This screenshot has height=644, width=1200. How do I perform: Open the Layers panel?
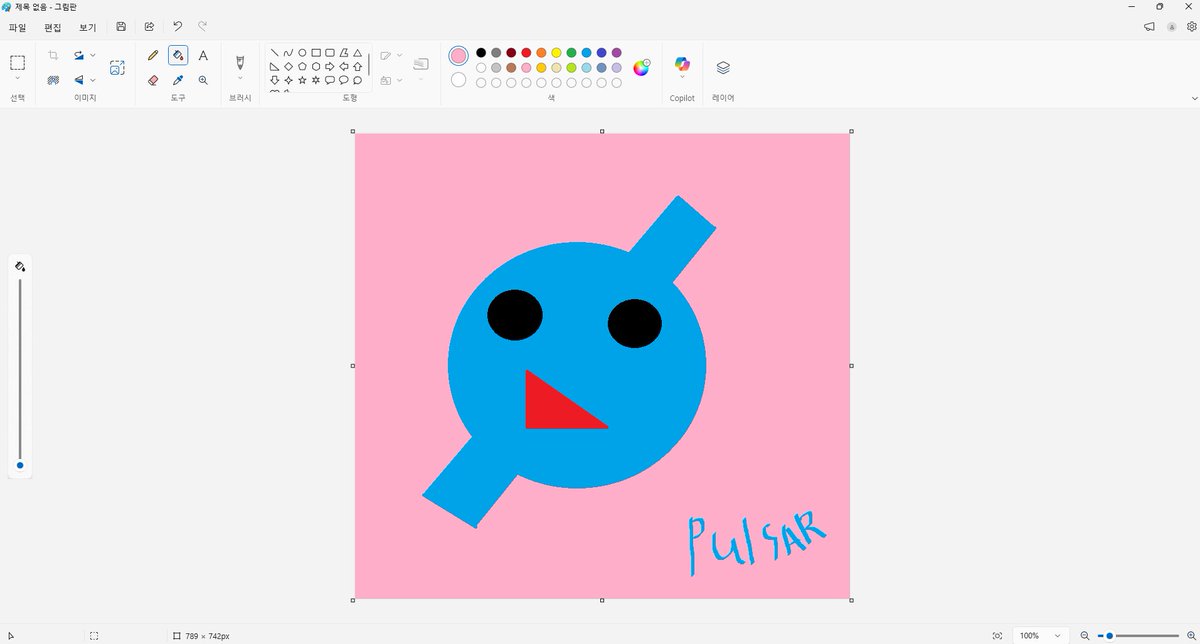722,67
